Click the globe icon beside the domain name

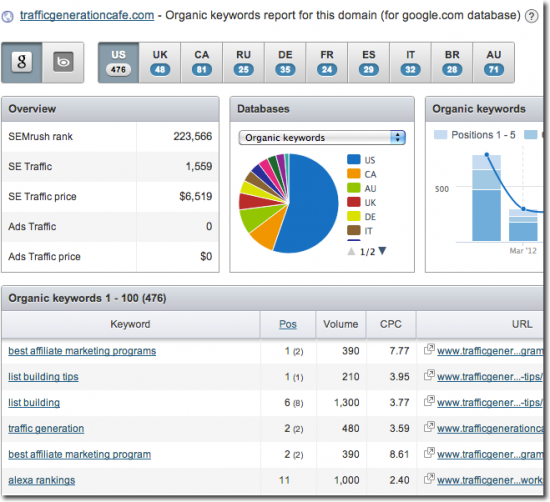pos(7,16)
